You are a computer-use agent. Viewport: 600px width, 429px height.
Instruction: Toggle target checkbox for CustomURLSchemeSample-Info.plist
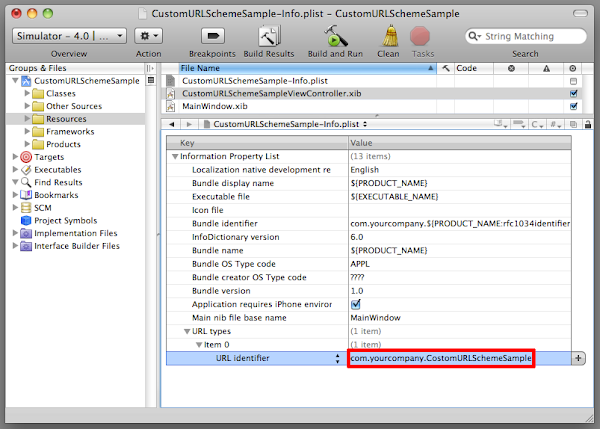(573, 81)
